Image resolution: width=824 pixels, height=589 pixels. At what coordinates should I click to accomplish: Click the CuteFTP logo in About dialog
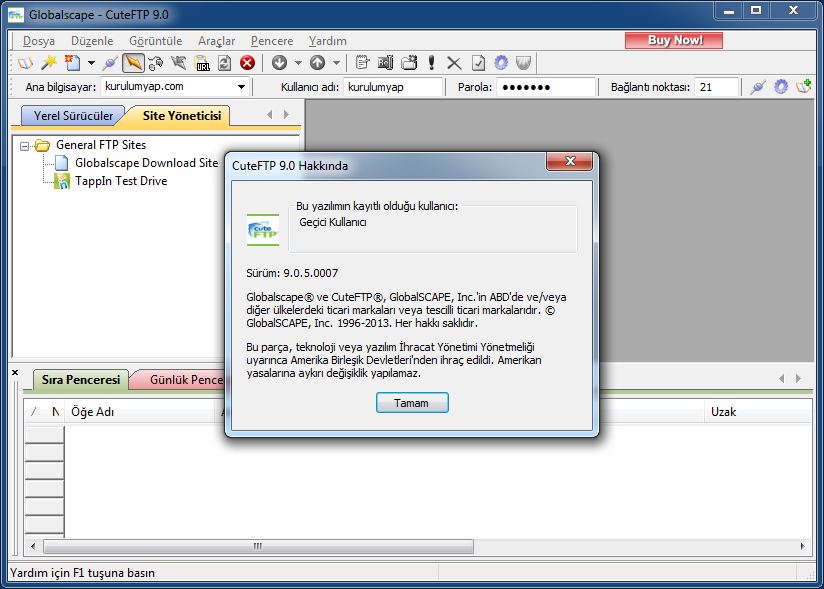[263, 230]
